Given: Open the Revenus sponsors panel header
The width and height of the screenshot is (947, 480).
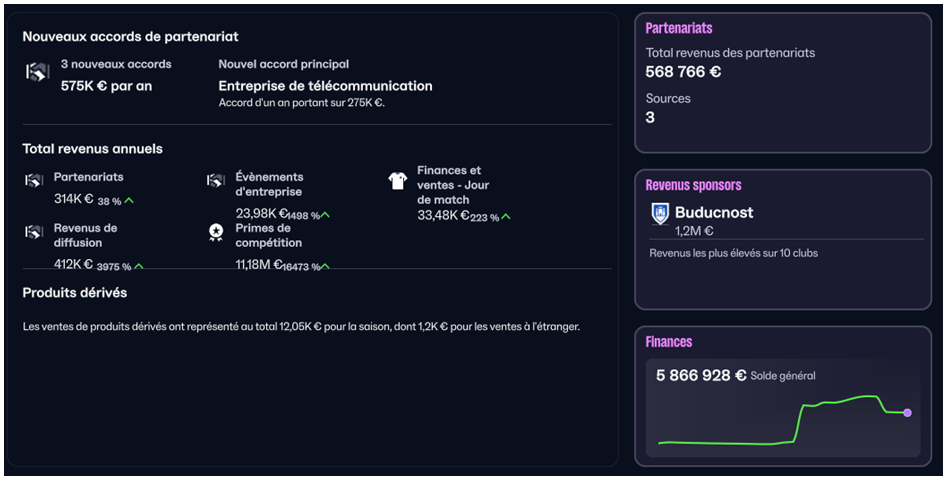Looking at the screenshot, I should 693,185.
